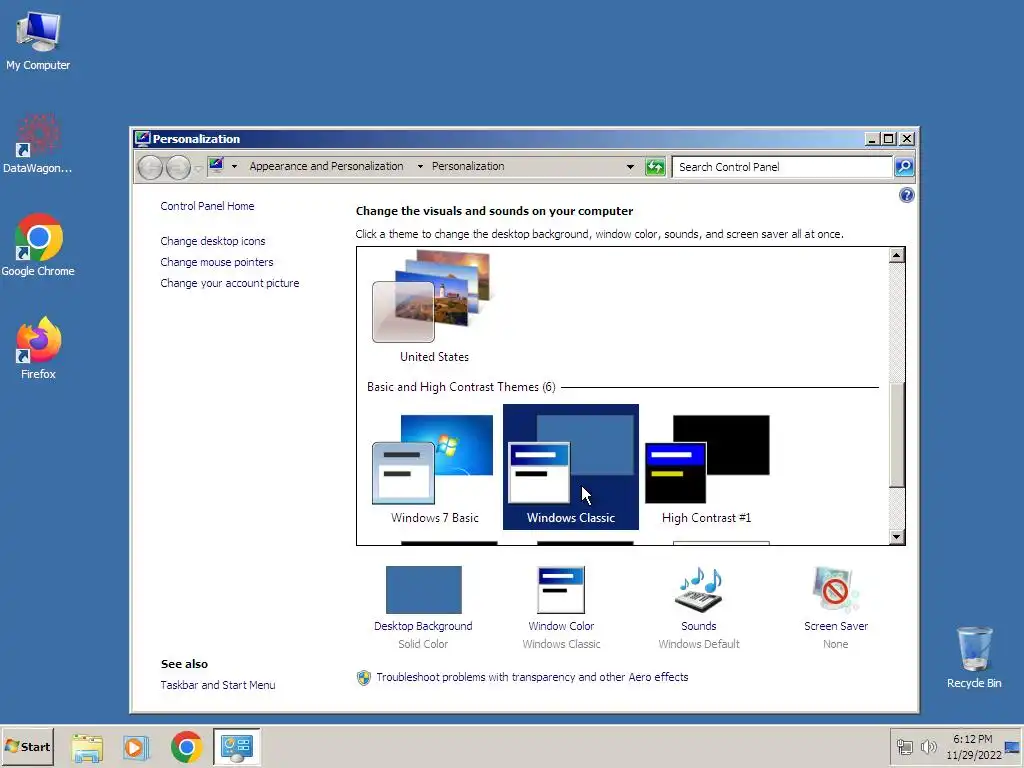
Task: Click the Personalization window title icon
Action: pos(142,138)
